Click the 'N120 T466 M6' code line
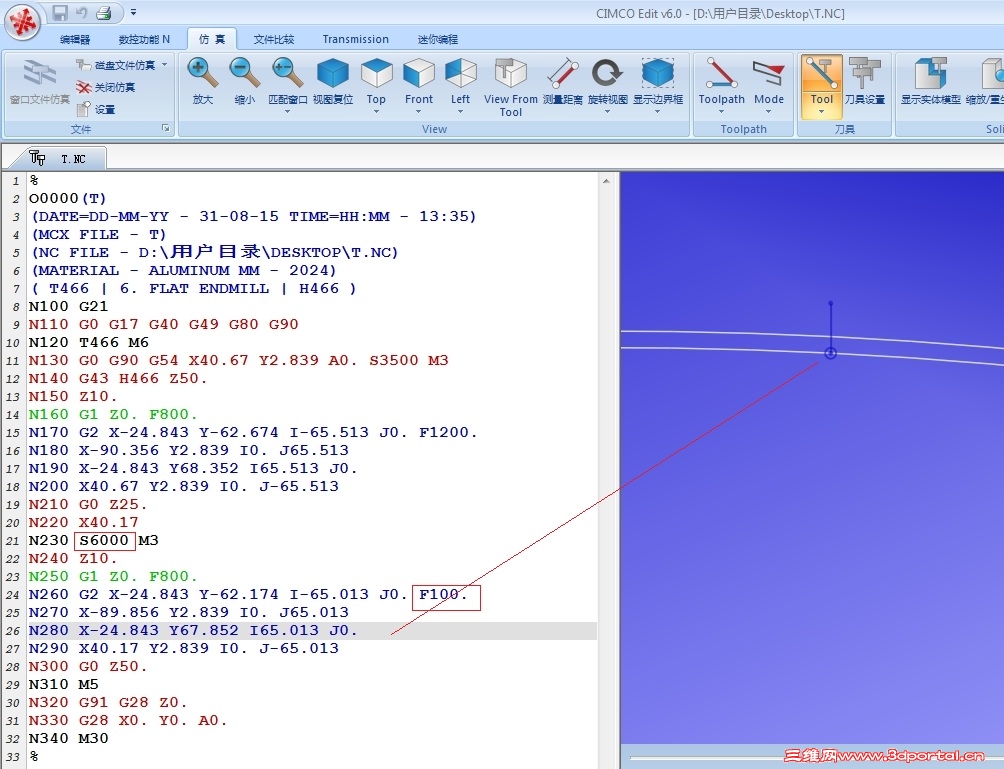Screen dimensions: 1004x769 [88, 343]
